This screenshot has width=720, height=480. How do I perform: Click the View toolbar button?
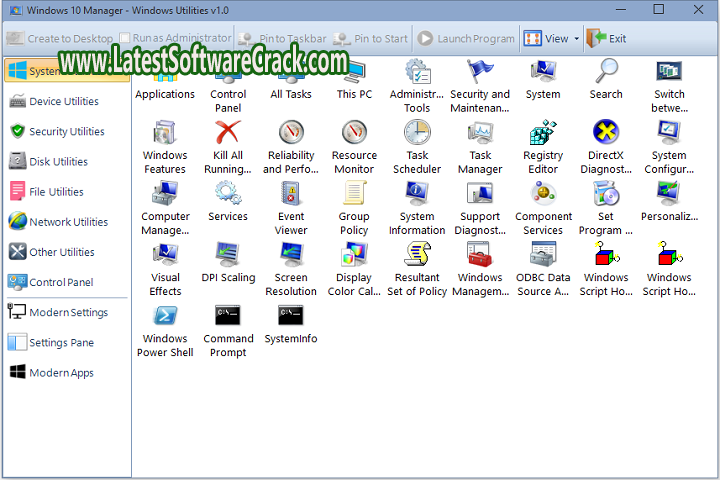(546, 39)
